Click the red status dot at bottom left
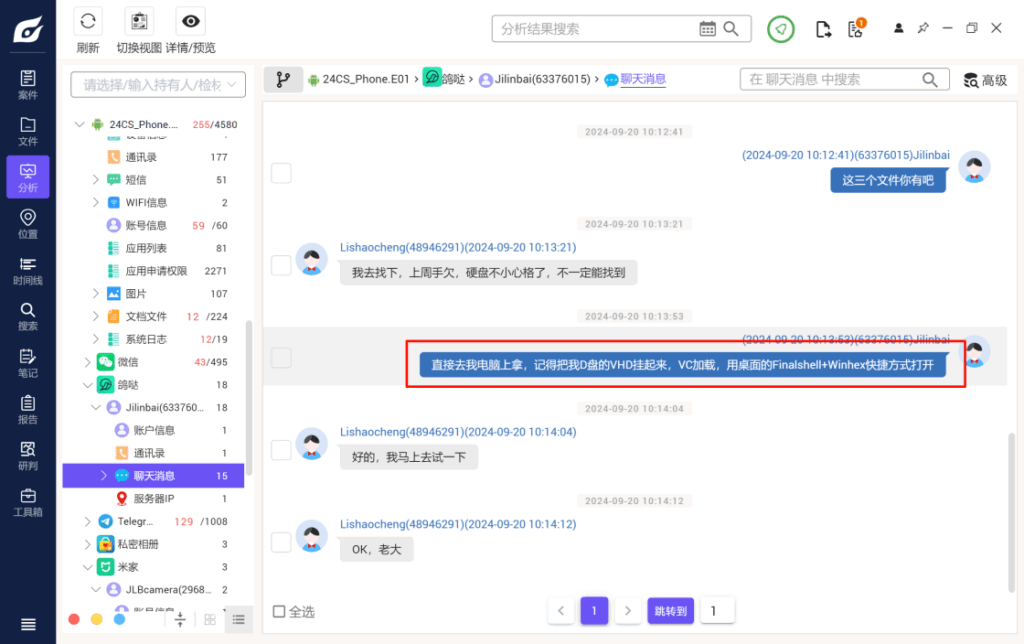 coord(73,619)
